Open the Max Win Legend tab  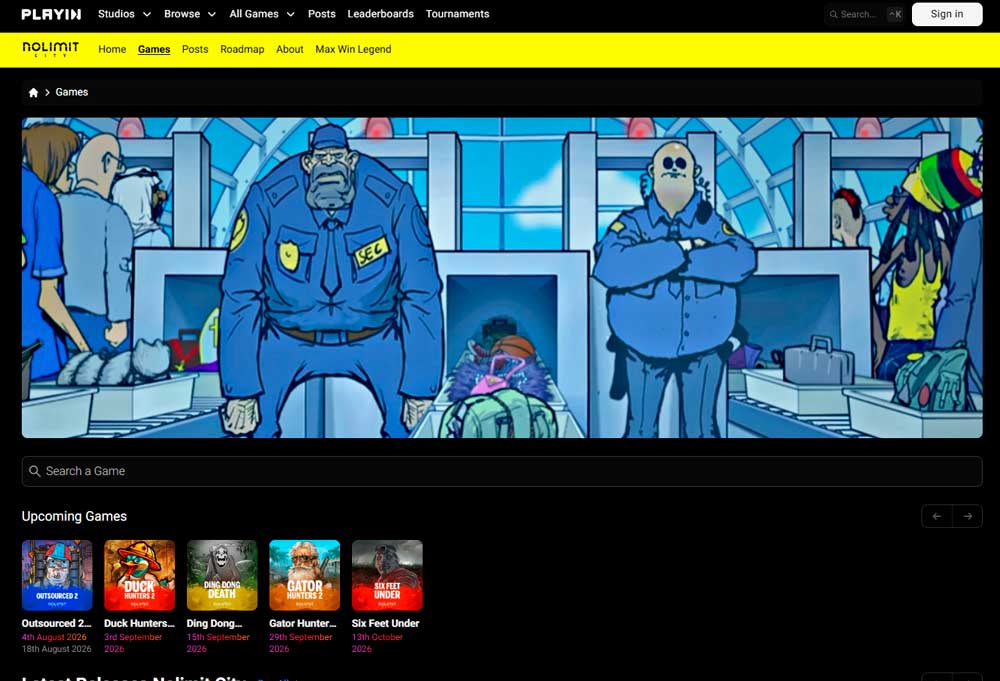[353, 49]
